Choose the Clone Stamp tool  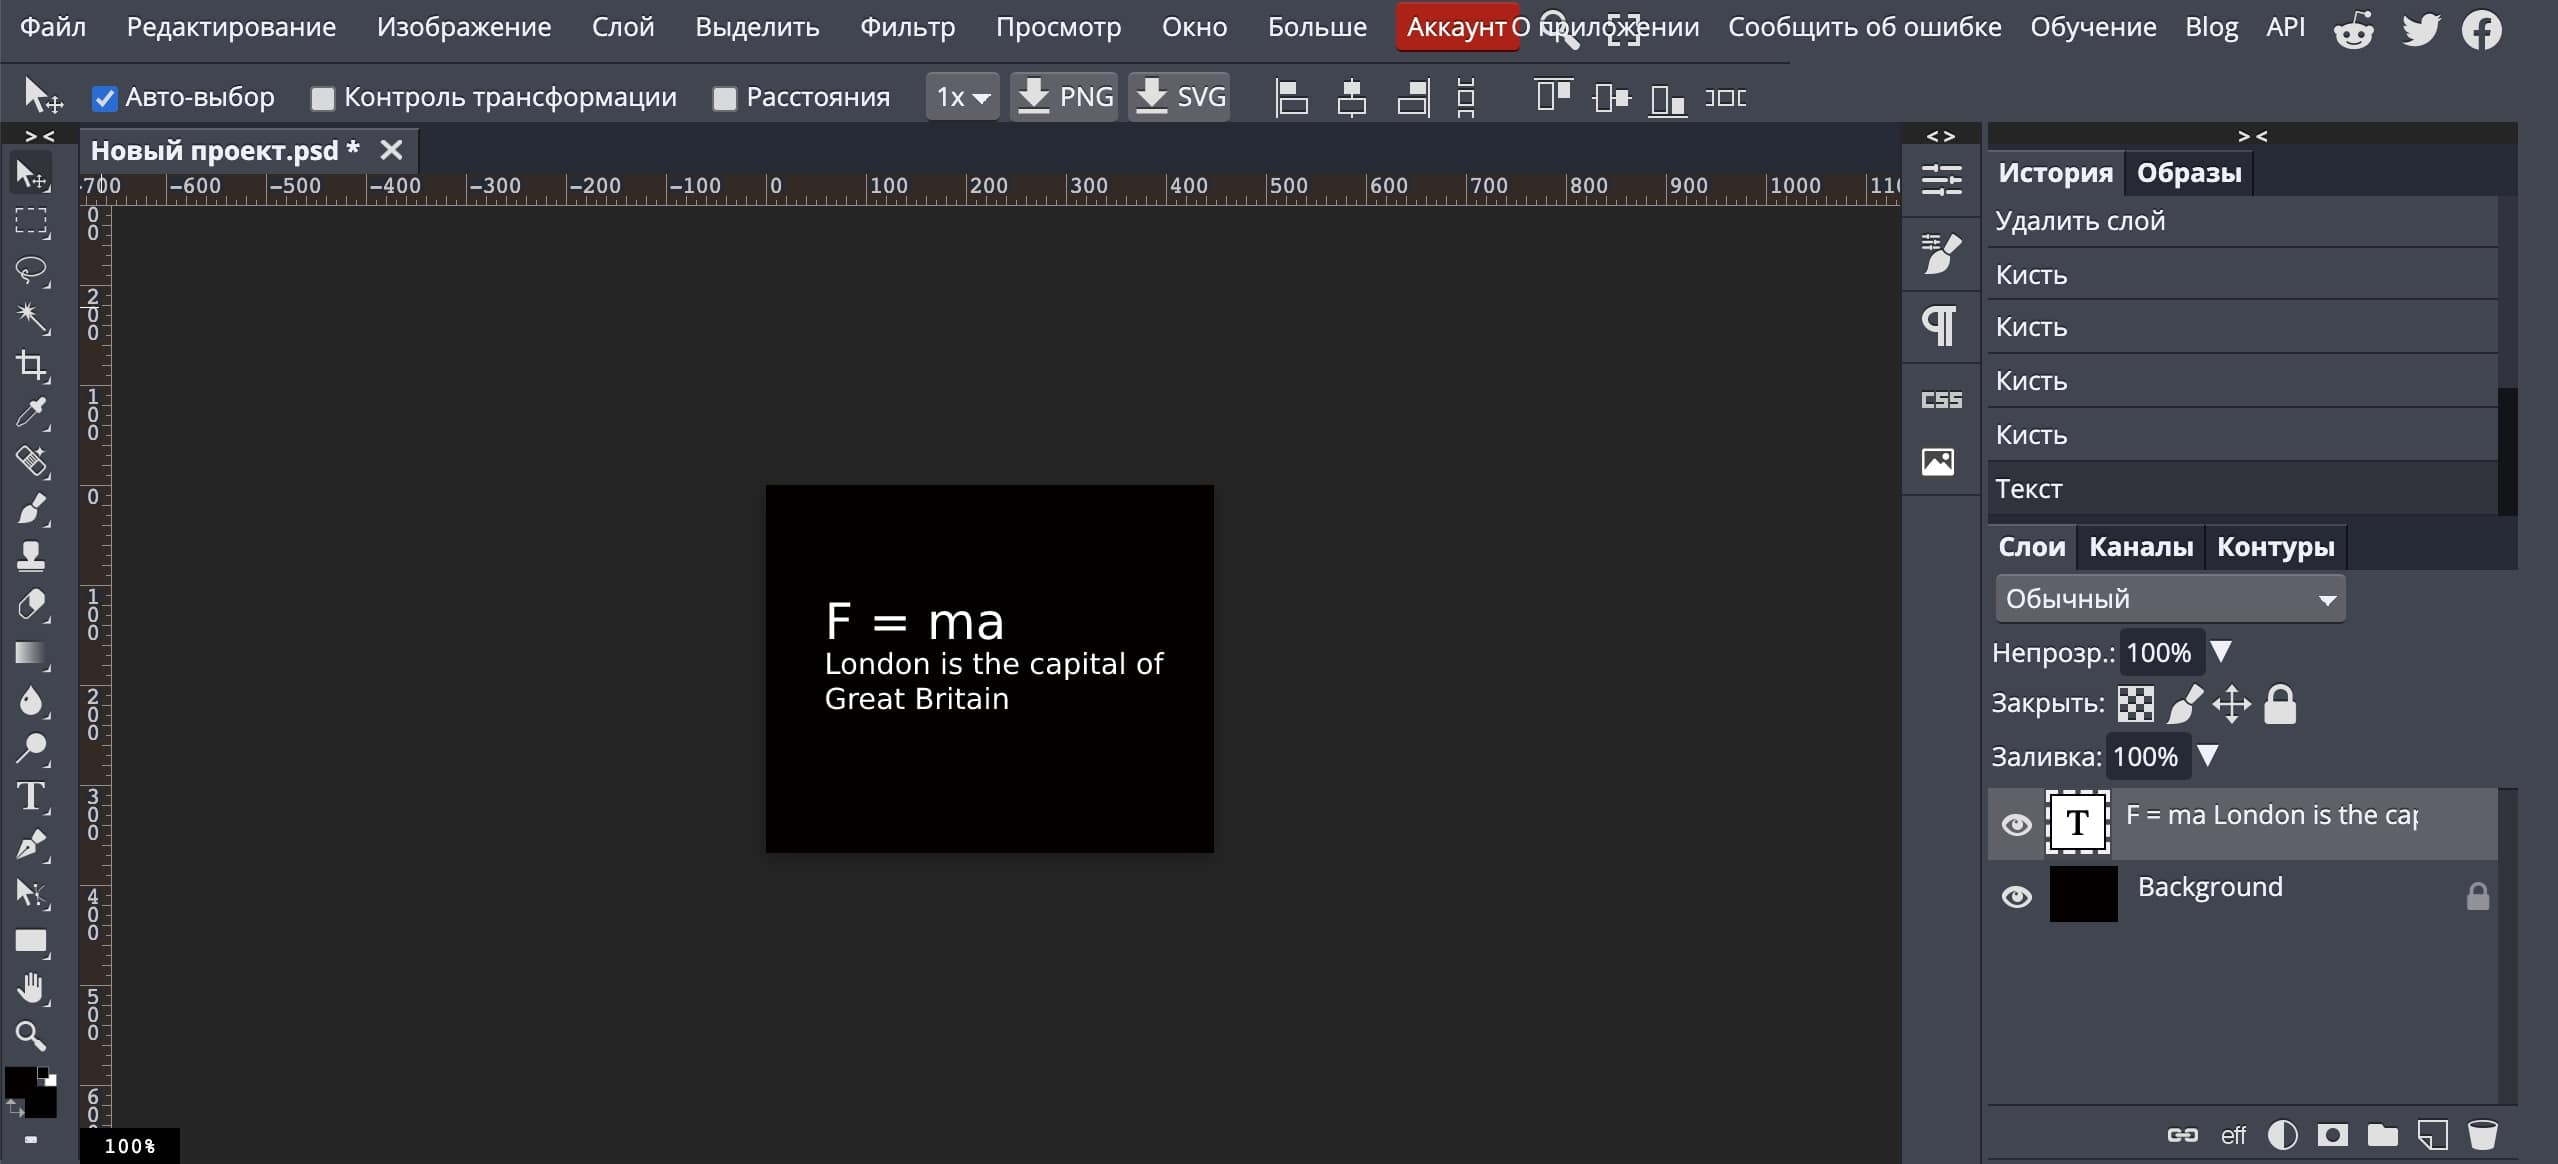[x=31, y=556]
